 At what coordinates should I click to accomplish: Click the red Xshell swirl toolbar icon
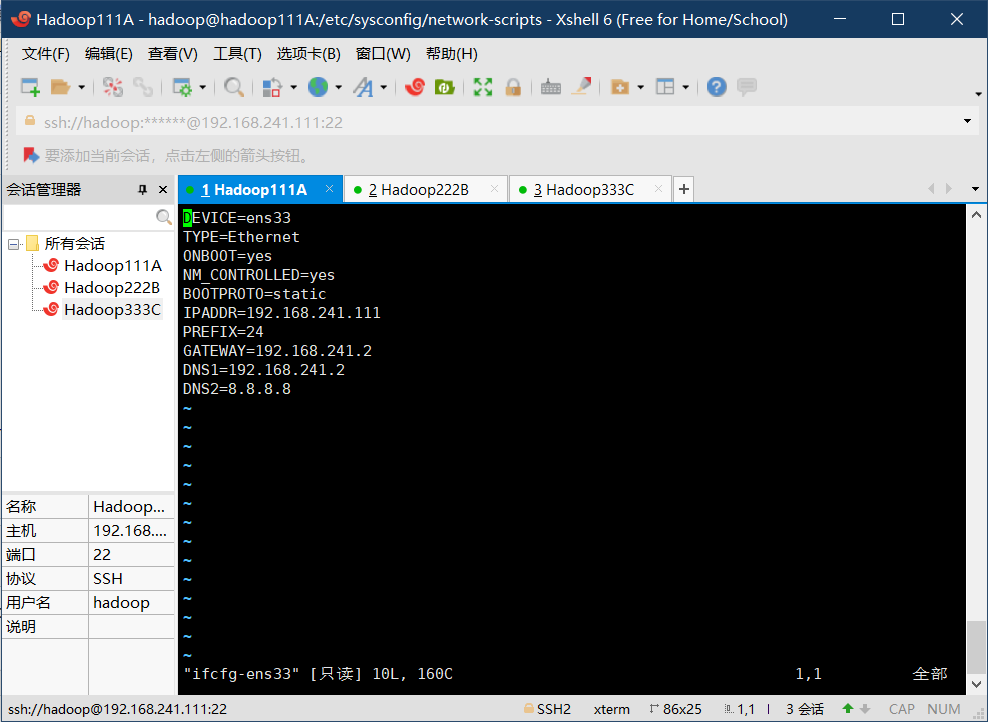point(415,87)
